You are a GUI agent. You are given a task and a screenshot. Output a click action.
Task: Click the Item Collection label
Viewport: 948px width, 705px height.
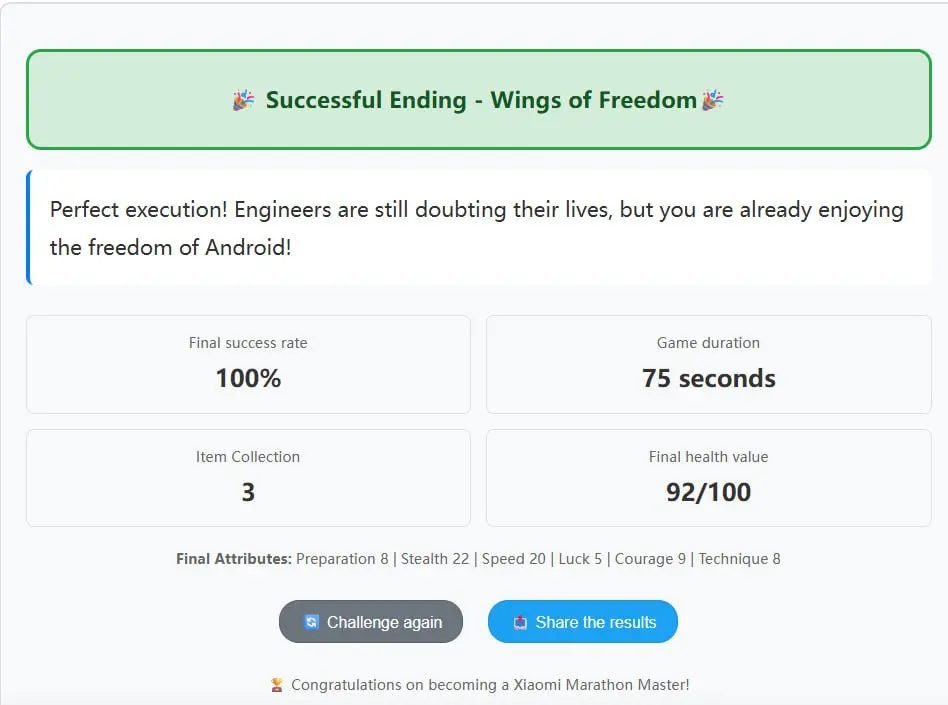(x=248, y=457)
